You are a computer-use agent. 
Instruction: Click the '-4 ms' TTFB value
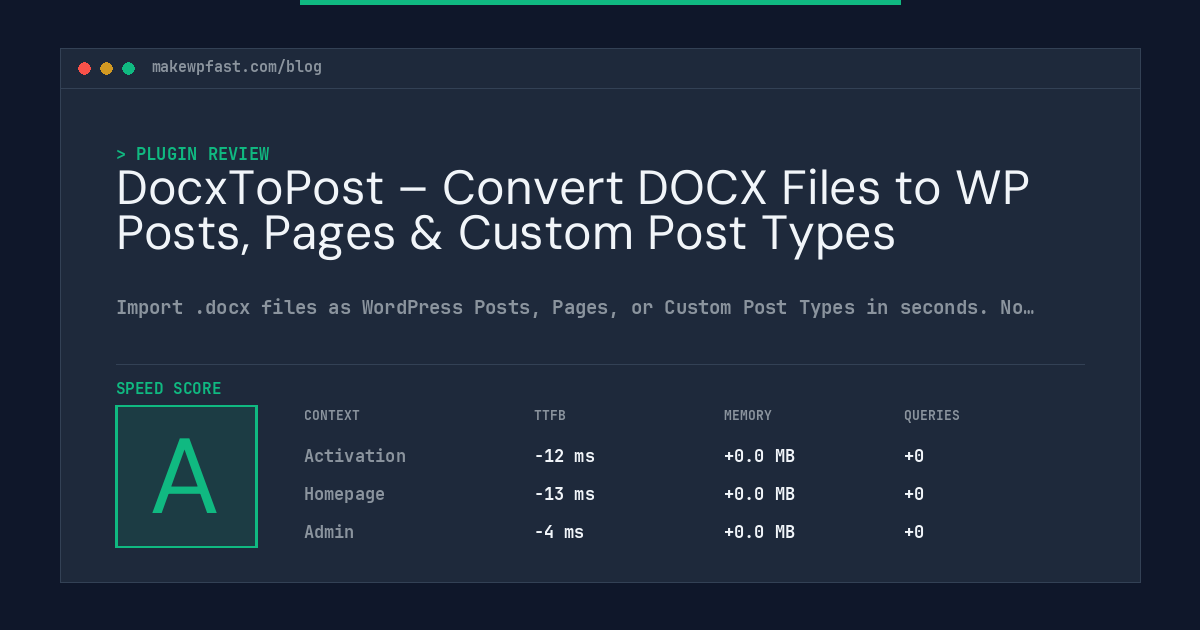click(x=559, y=532)
